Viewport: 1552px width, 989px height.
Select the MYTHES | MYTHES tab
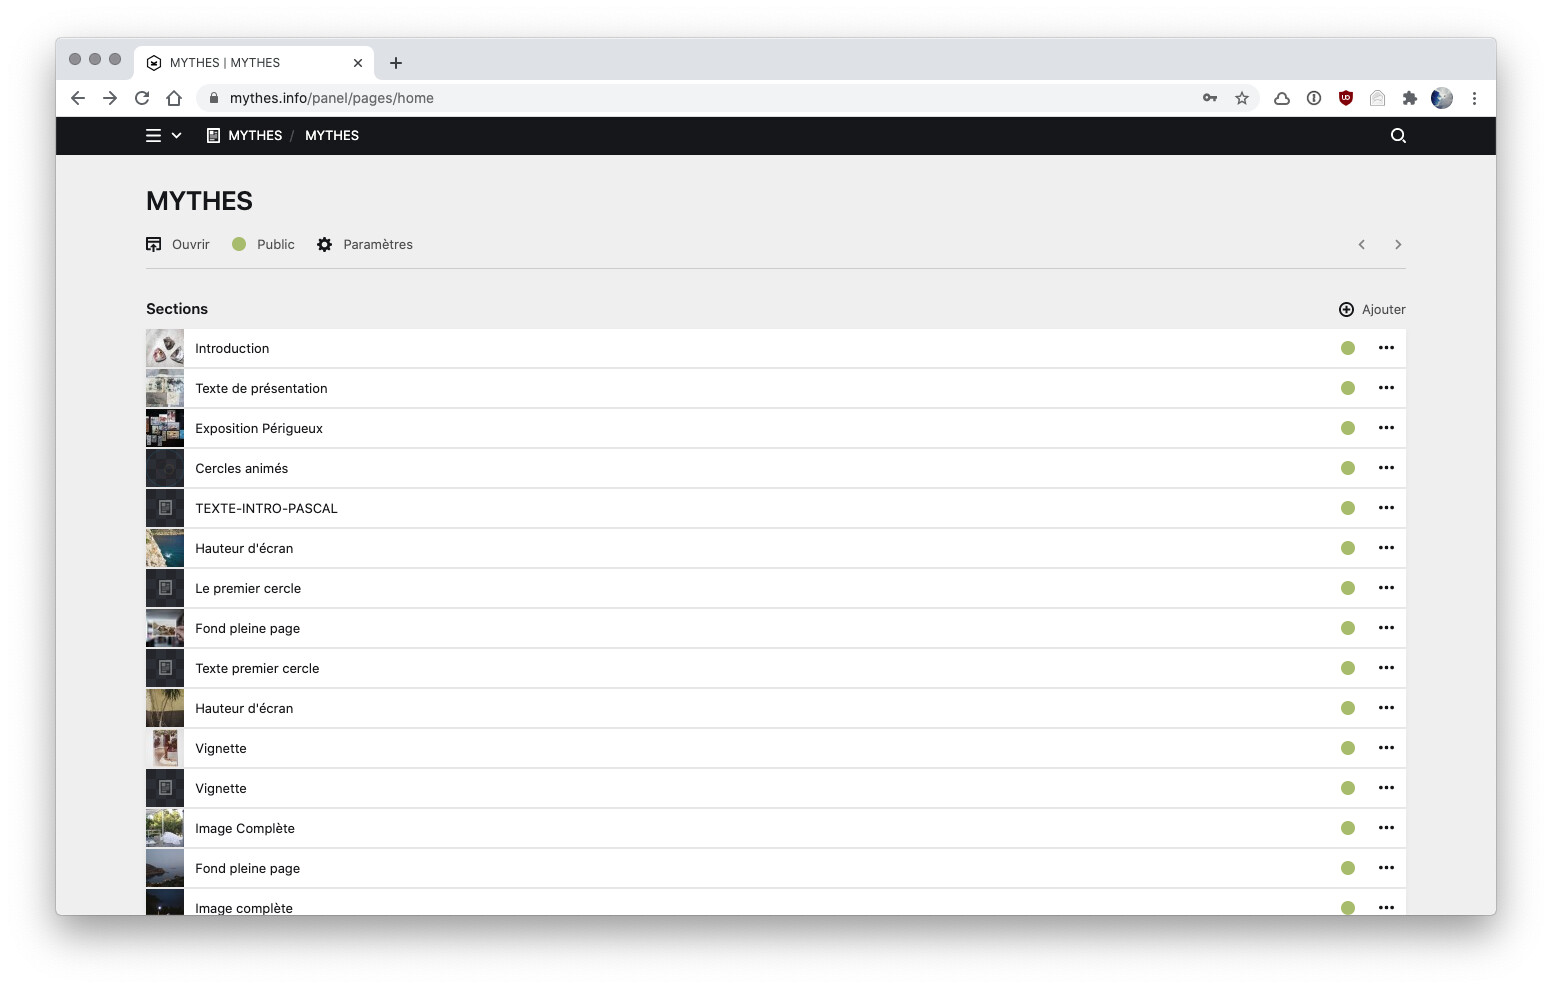point(254,63)
